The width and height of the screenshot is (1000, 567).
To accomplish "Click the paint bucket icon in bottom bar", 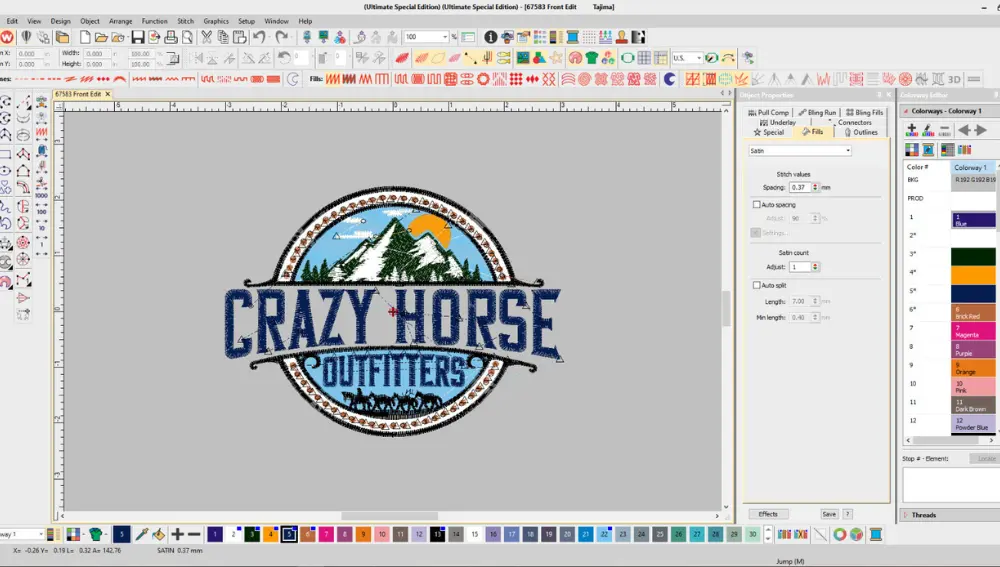I will 159,534.
